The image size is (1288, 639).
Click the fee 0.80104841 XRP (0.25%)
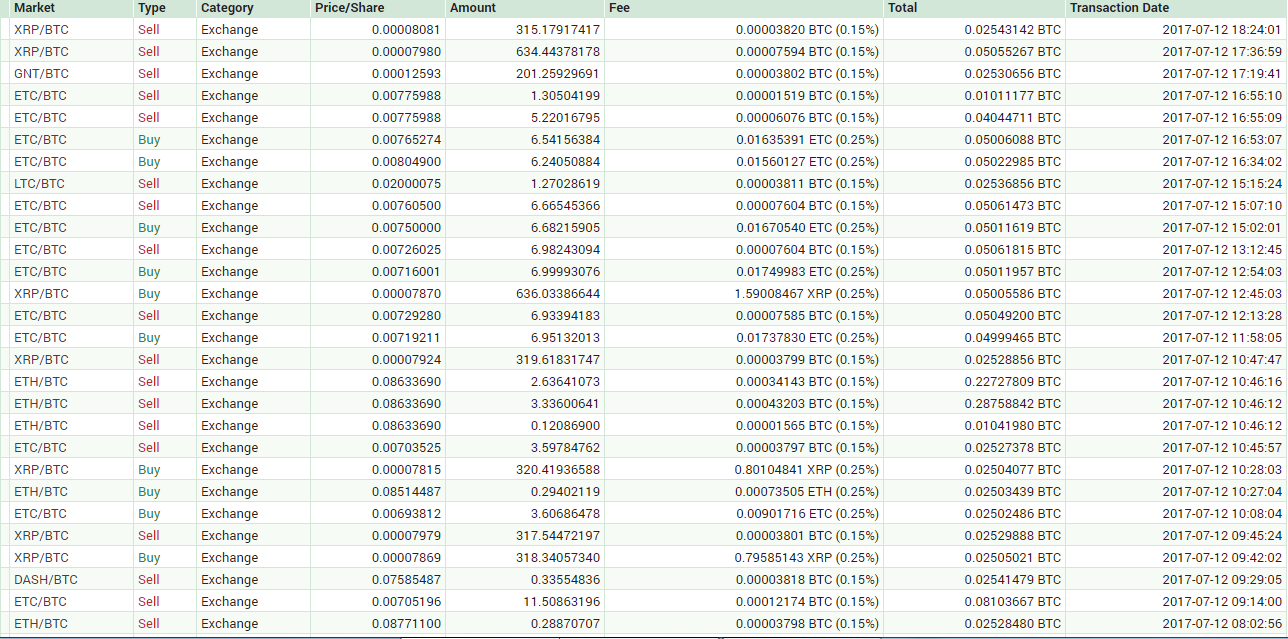tap(807, 470)
